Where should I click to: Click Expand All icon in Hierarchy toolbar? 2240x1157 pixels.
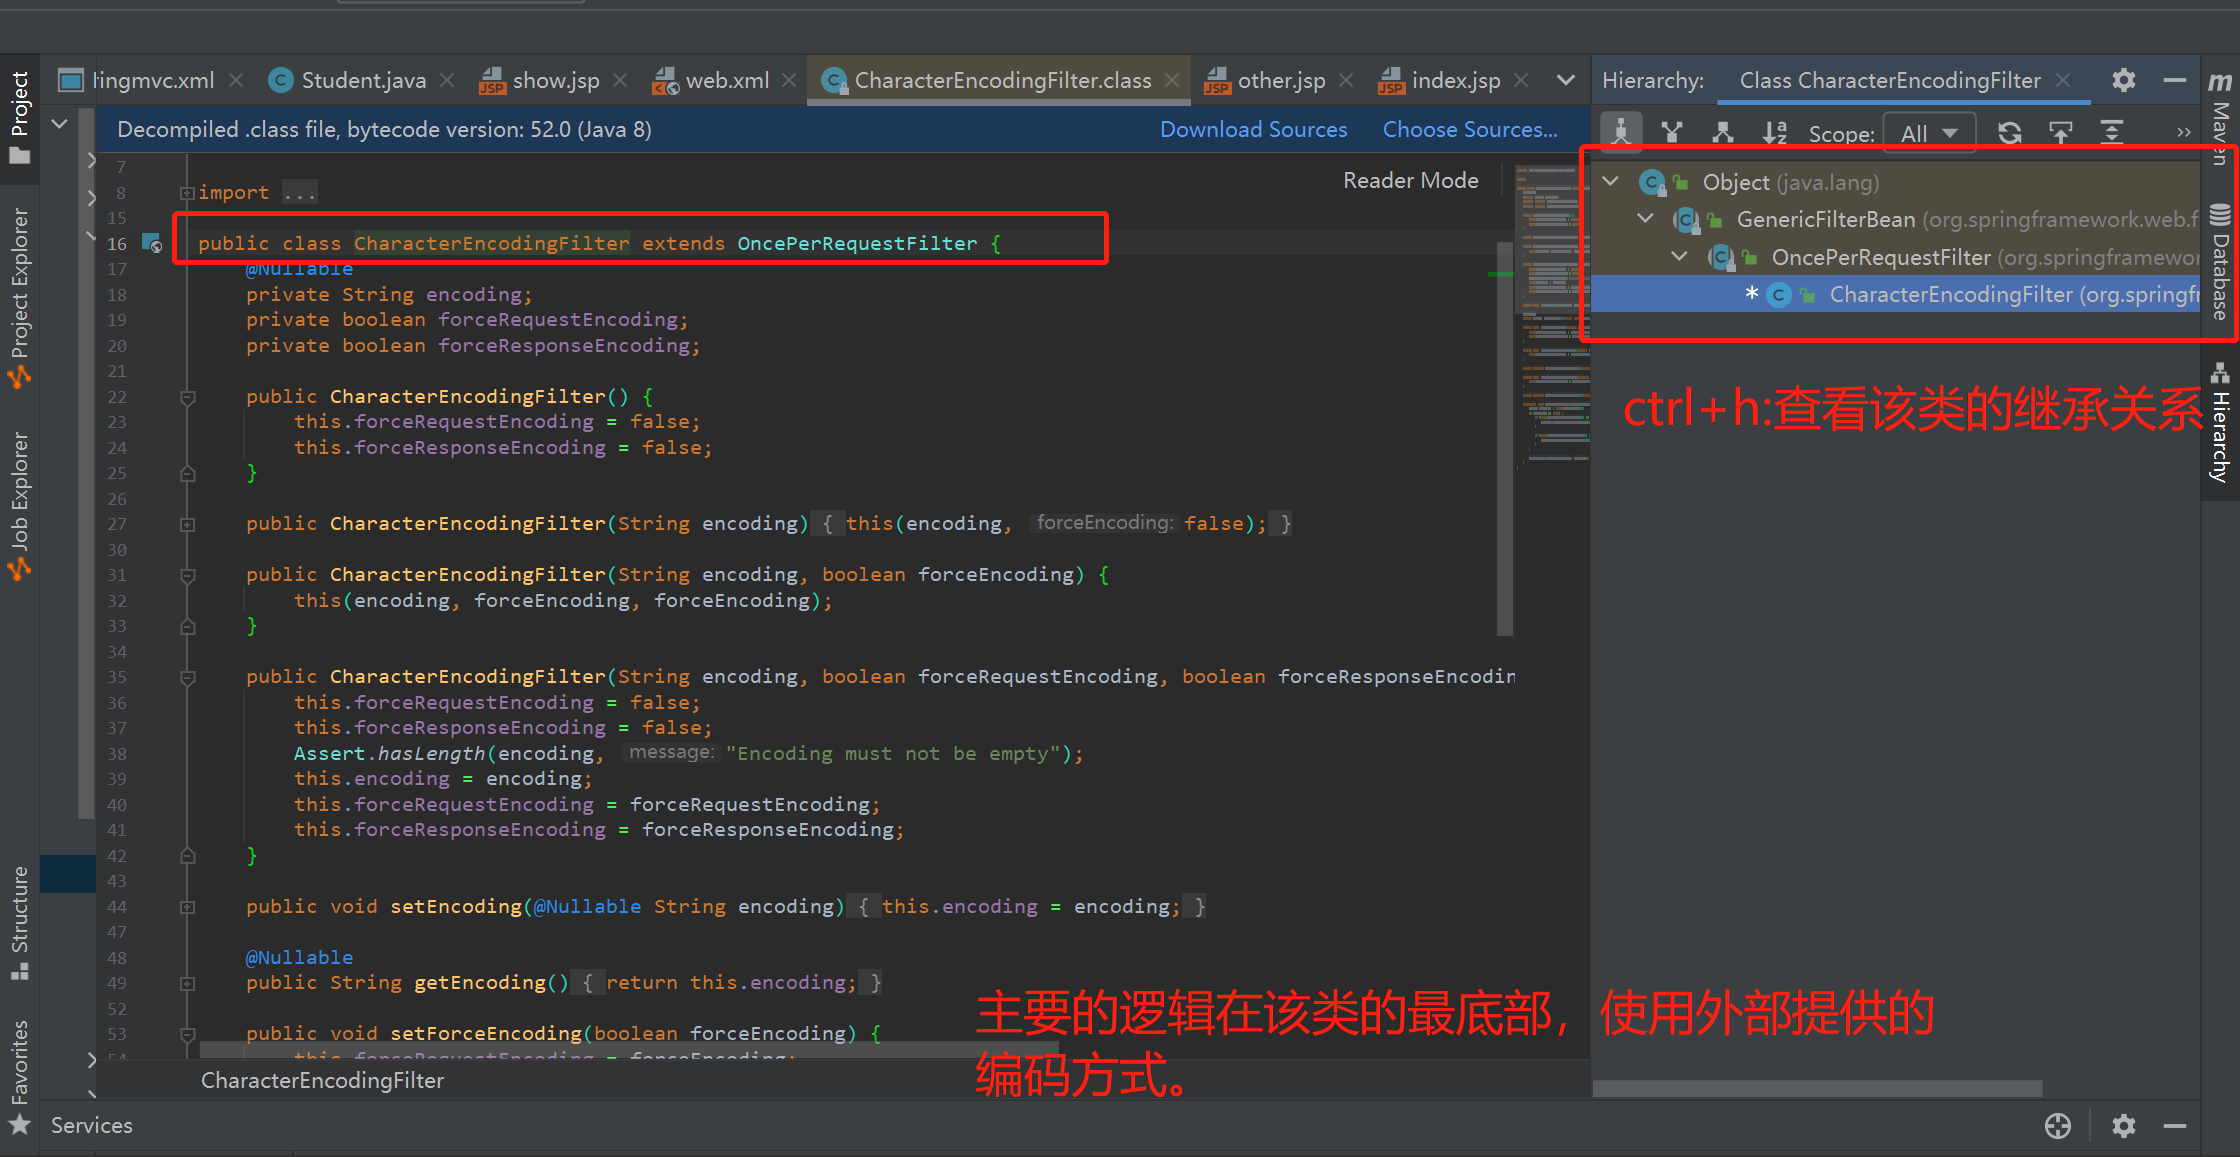click(x=2111, y=132)
